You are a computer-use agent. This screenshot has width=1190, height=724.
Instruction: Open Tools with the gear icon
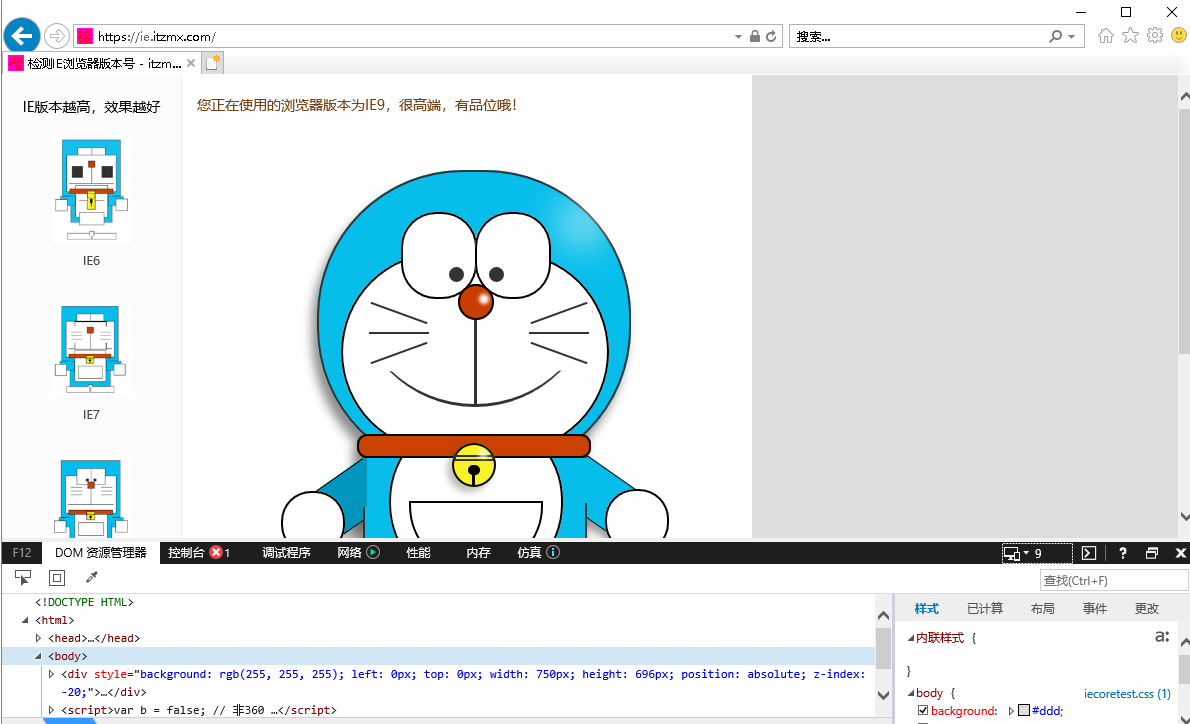pos(1154,36)
